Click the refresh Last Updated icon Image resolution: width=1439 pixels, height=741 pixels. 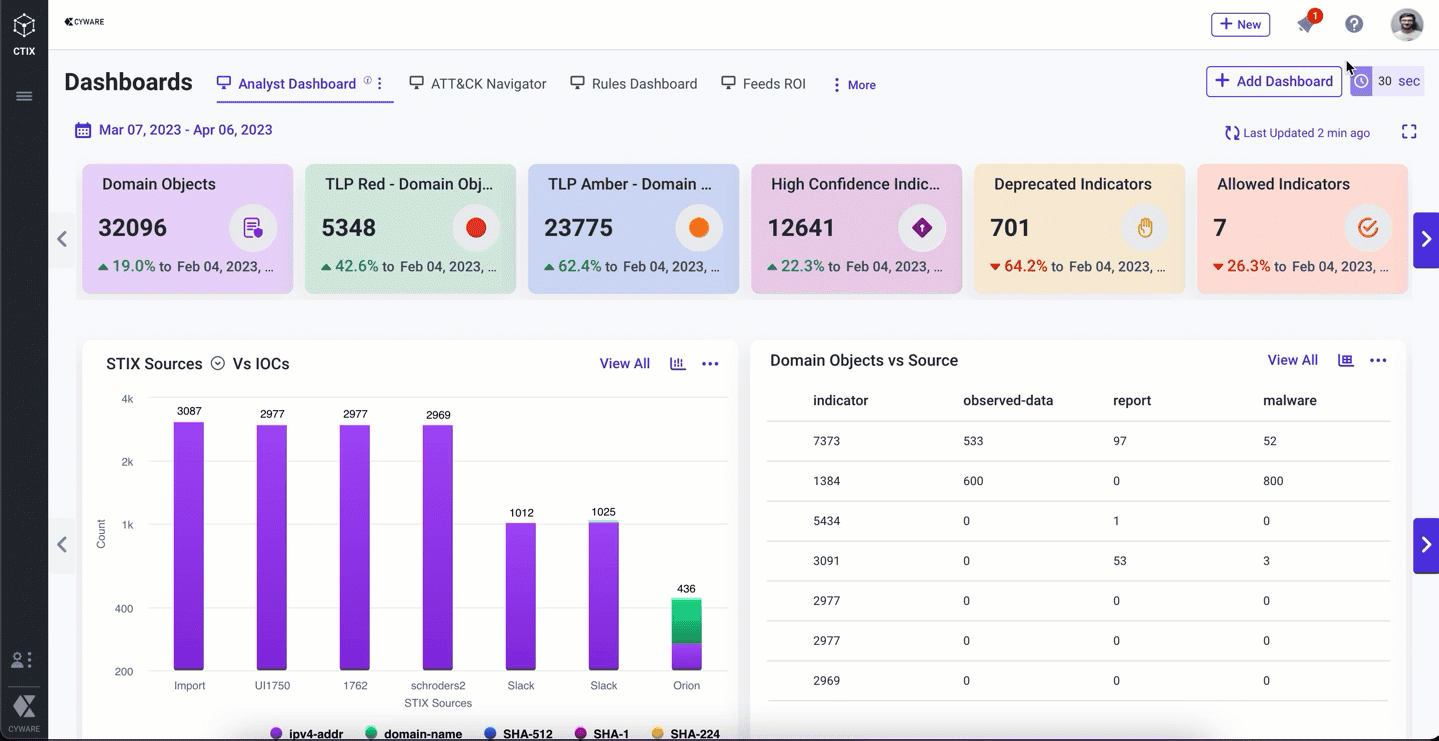(x=1232, y=133)
